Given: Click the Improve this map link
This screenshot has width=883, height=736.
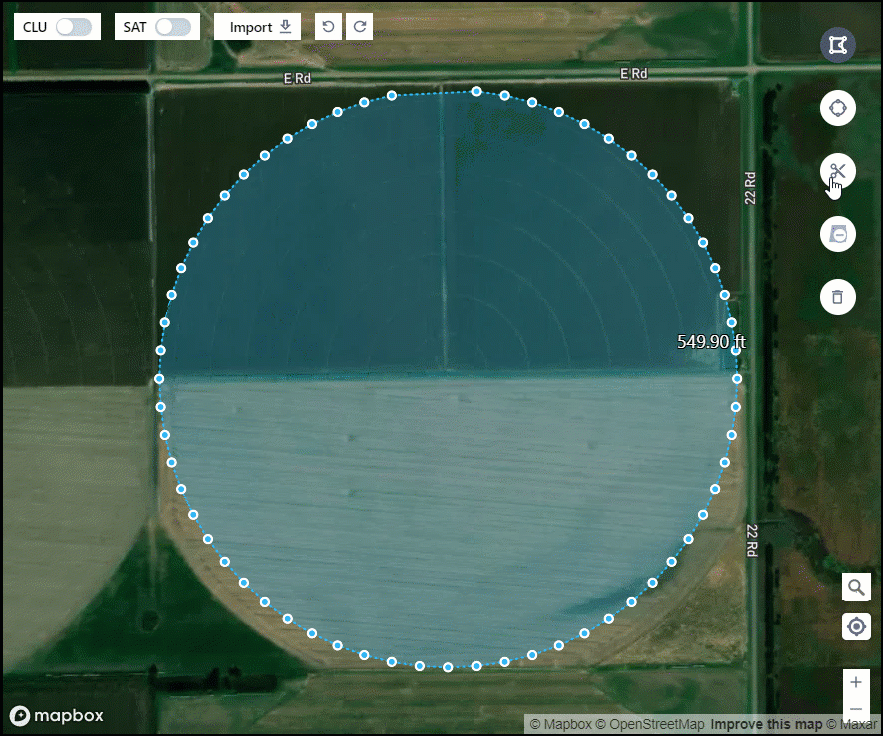Looking at the screenshot, I should (765, 724).
